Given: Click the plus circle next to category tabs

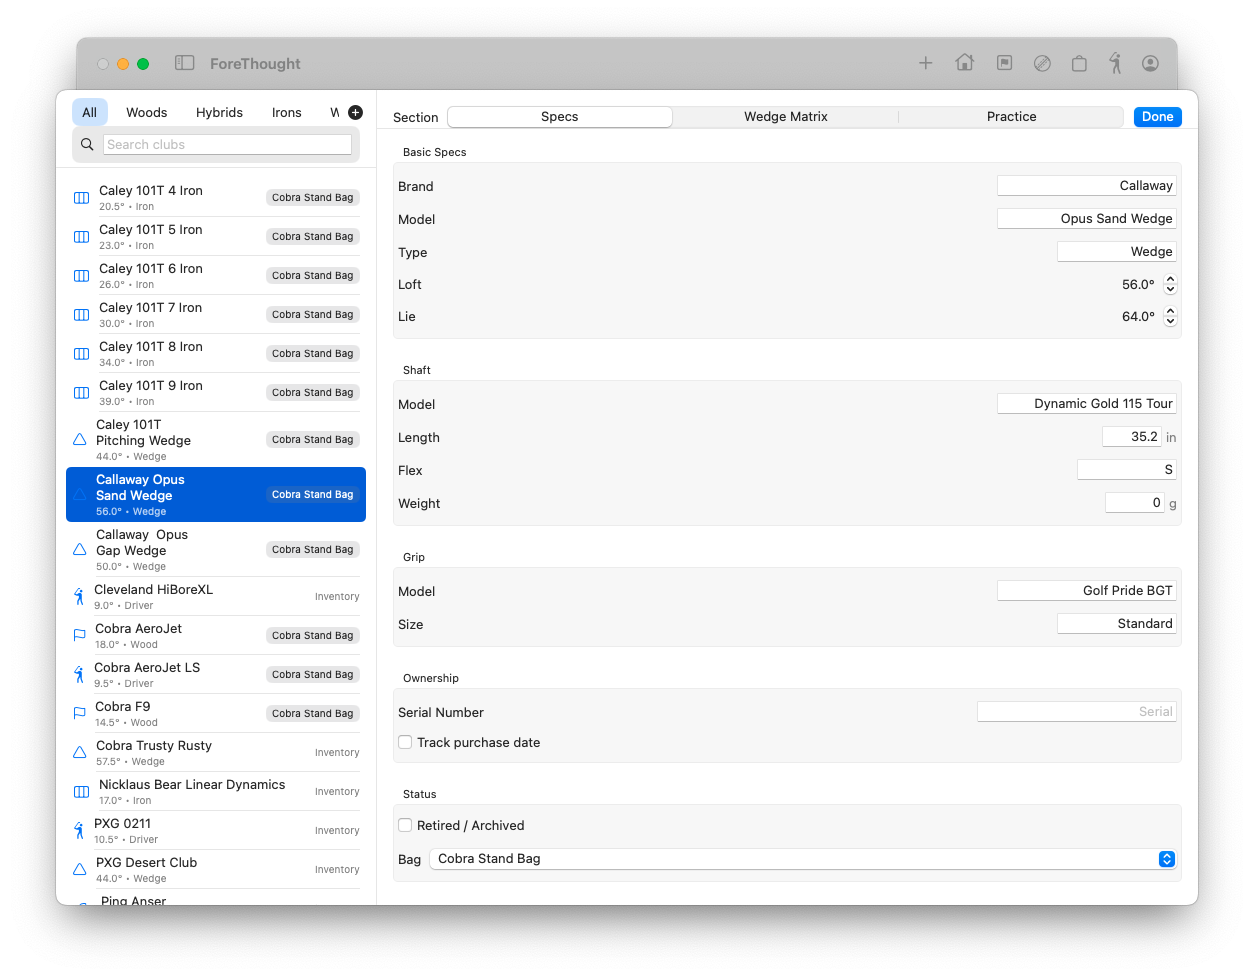Looking at the screenshot, I should tap(355, 112).
